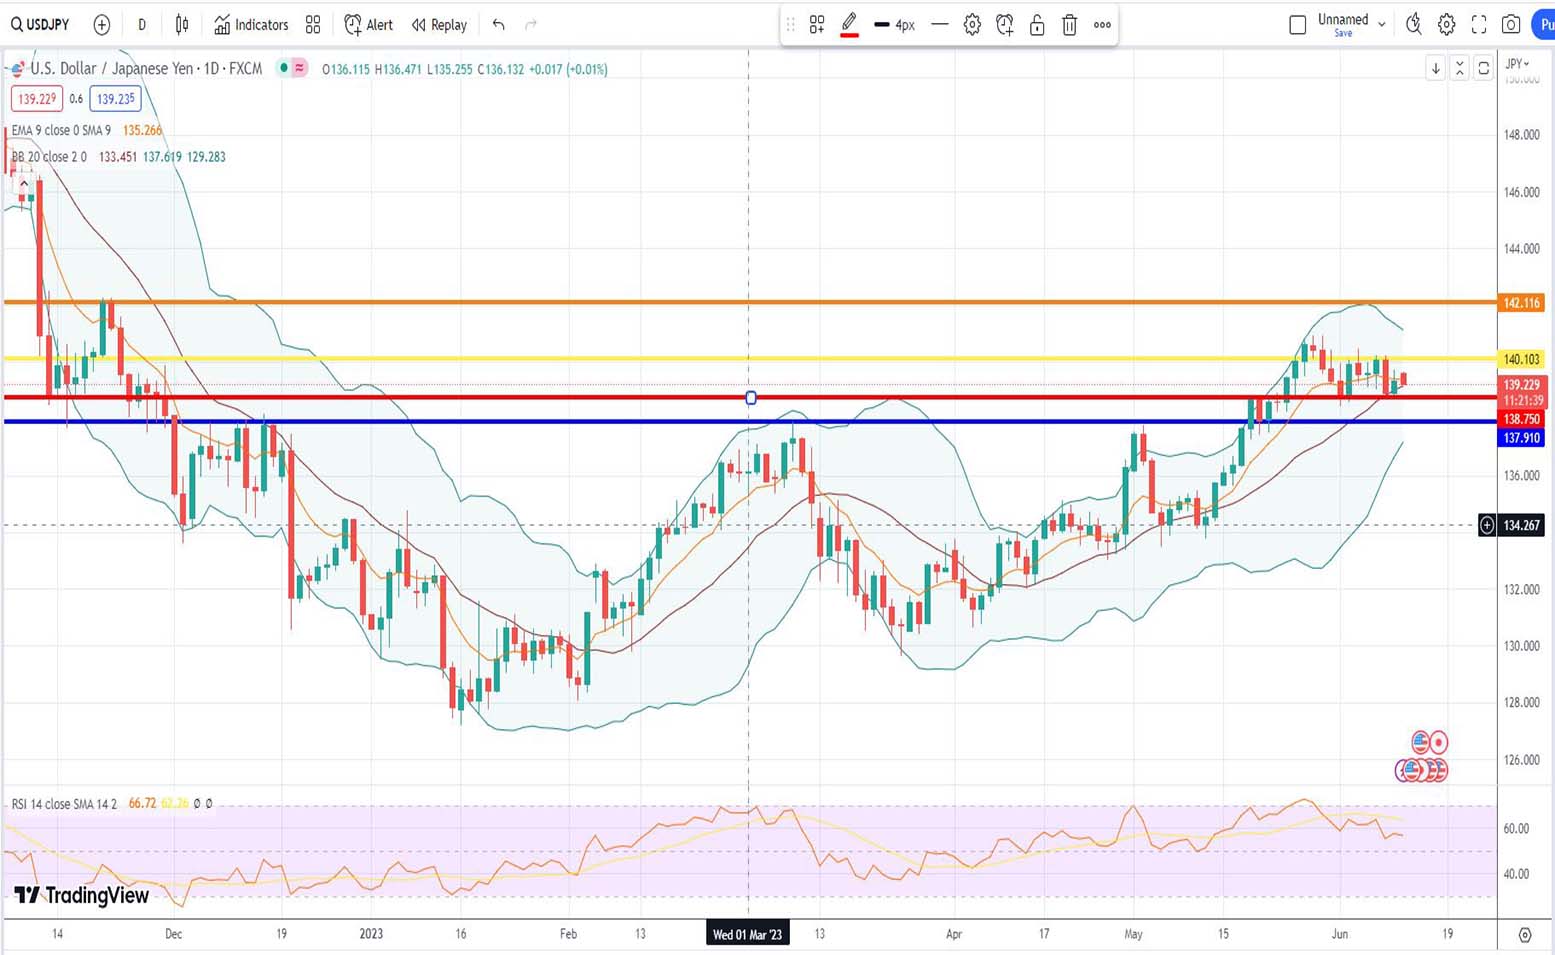Viewport: 1555px width, 955px height.
Task: Click the Alert button
Action: tap(368, 25)
